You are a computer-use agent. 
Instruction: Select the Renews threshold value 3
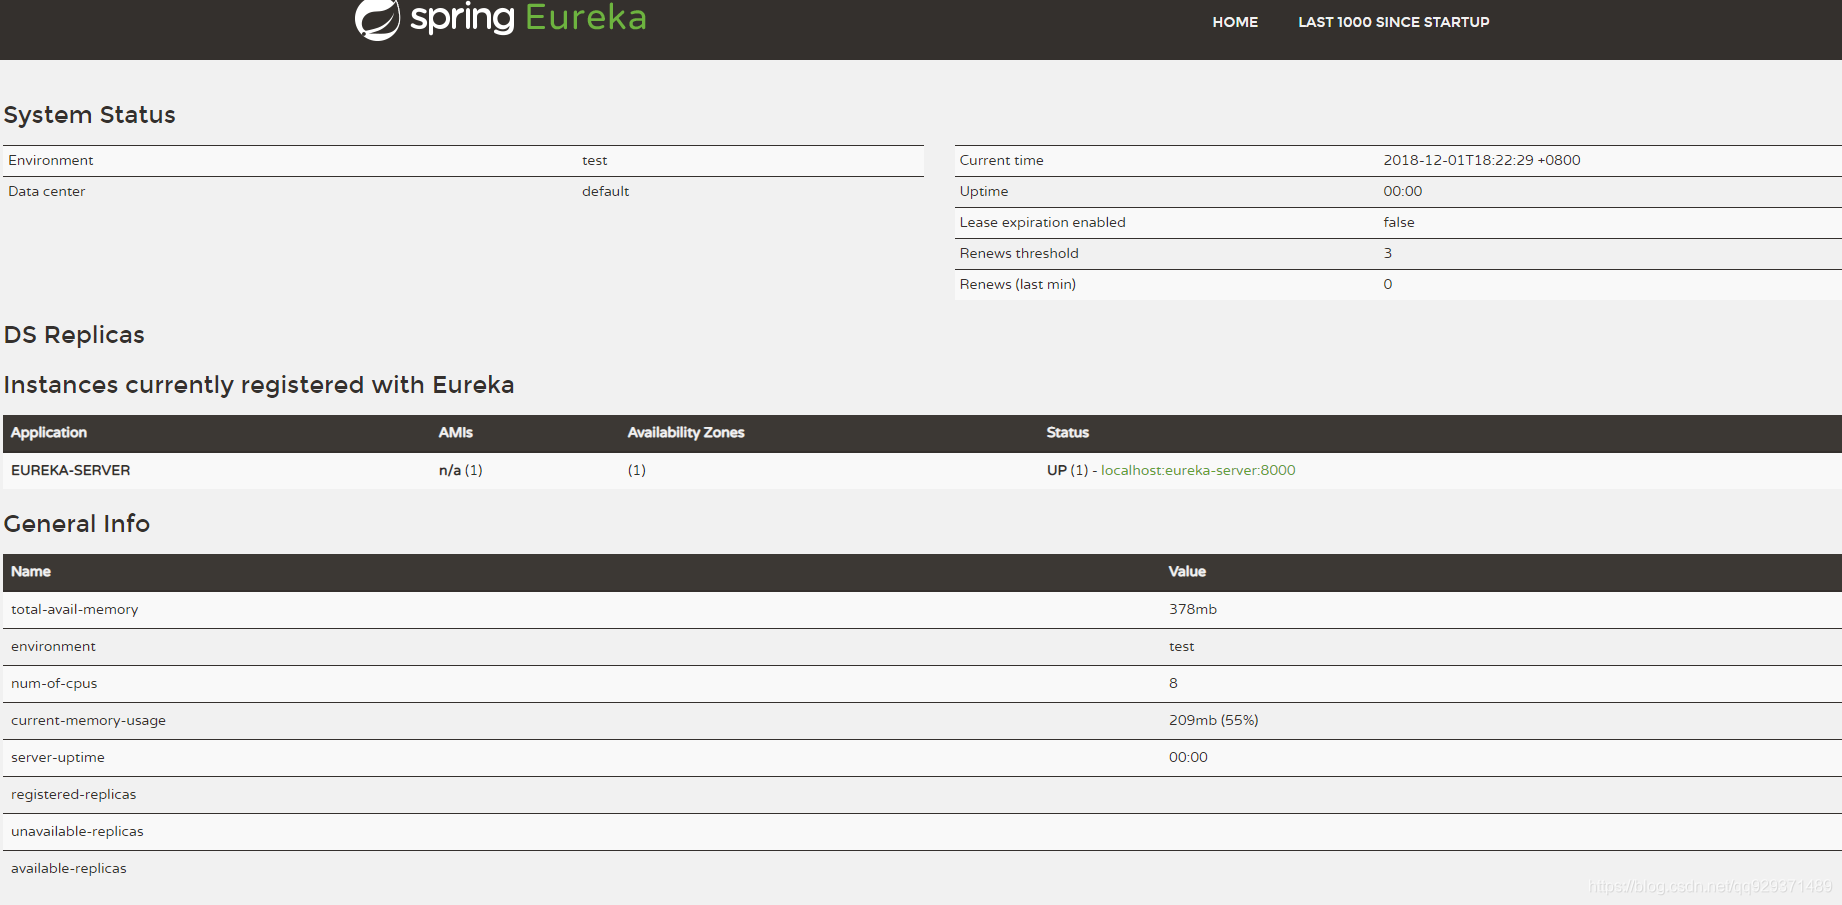pos(1388,253)
